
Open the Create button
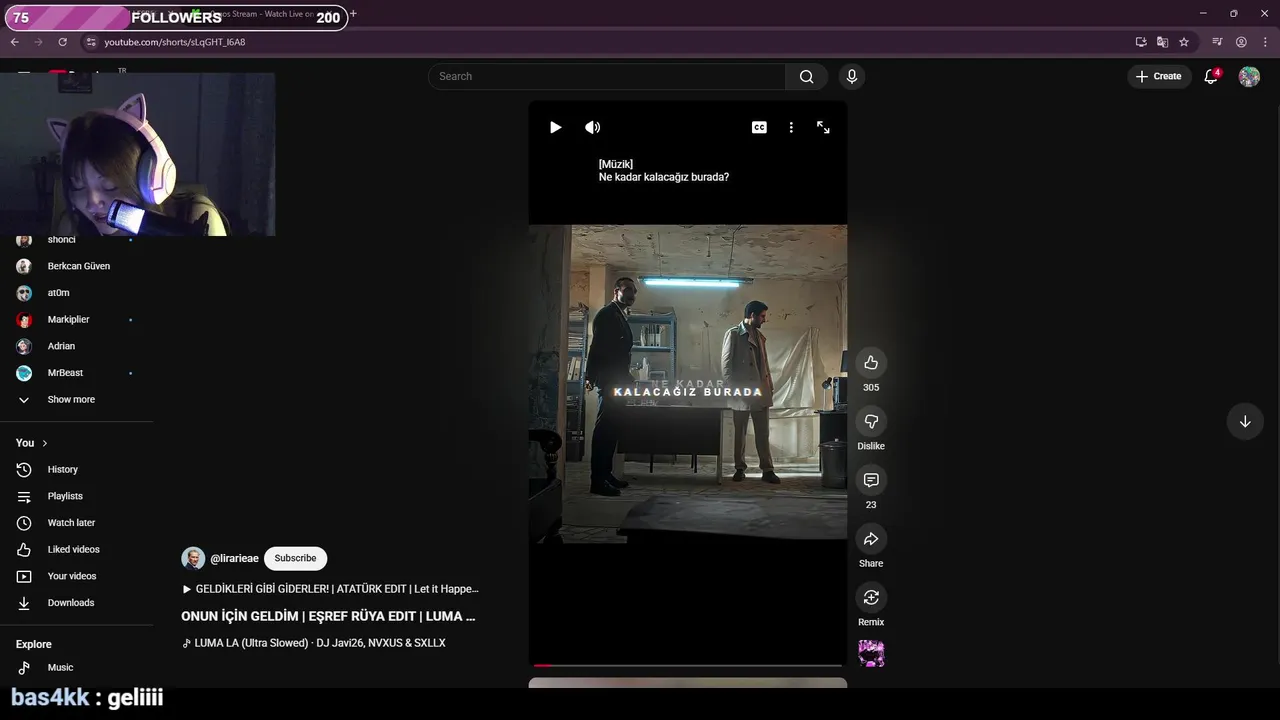1159,76
